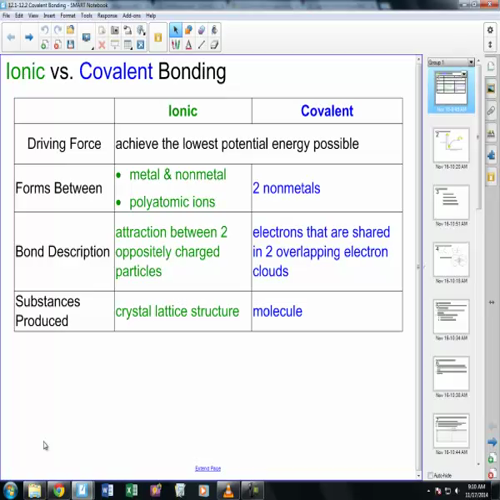Select the Text tool
This screenshot has width=500, height=500.
(189, 44)
